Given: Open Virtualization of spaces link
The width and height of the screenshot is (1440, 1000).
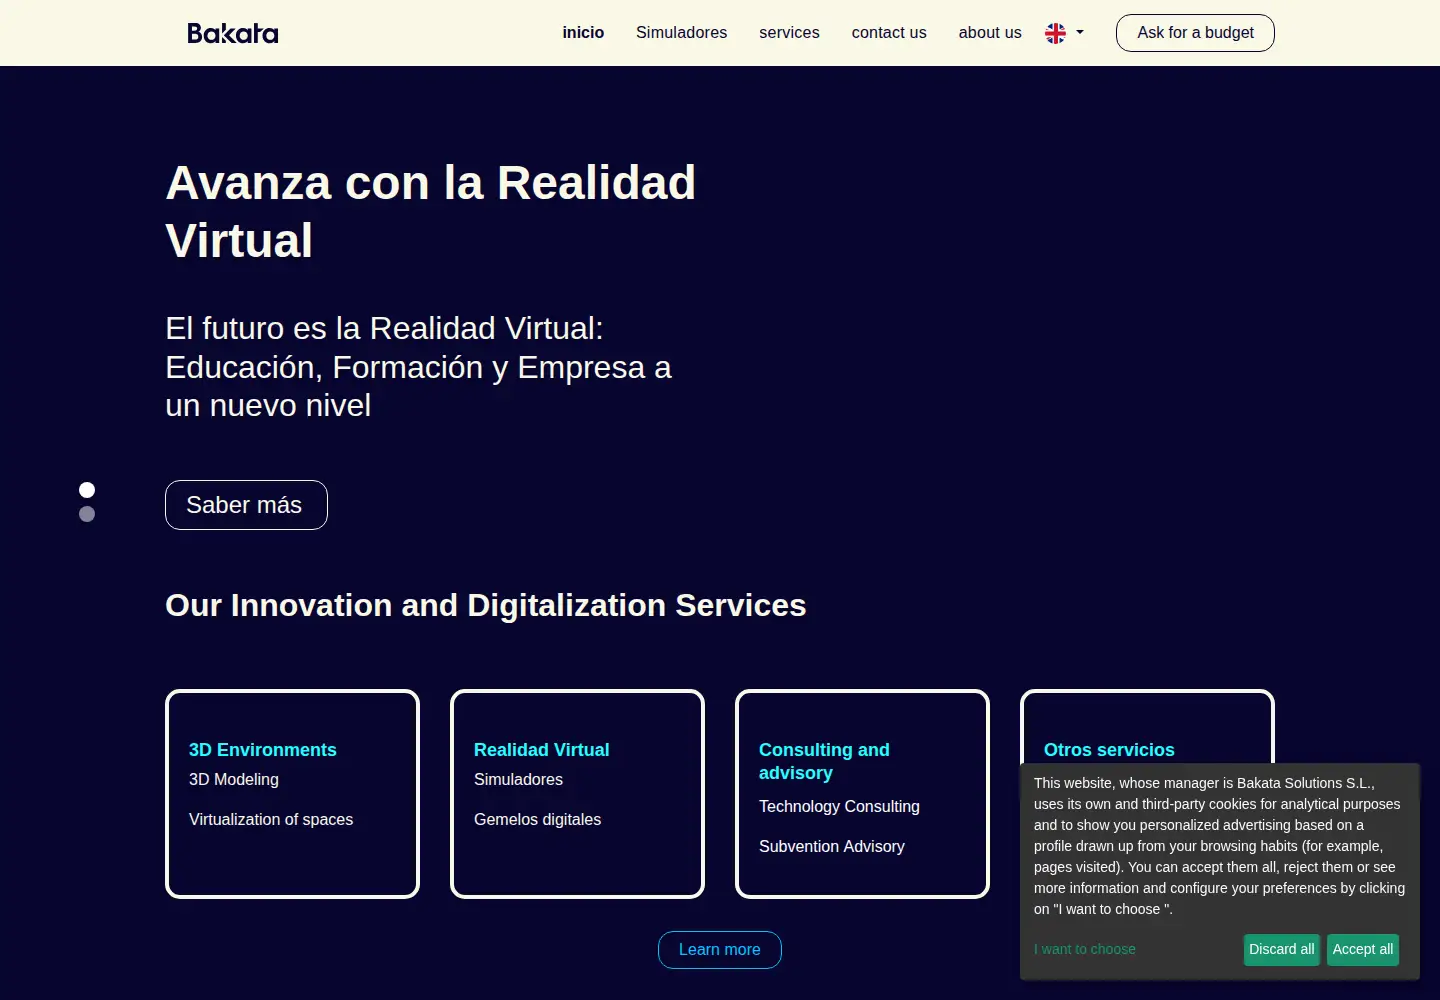Looking at the screenshot, I should pos(271,820).
